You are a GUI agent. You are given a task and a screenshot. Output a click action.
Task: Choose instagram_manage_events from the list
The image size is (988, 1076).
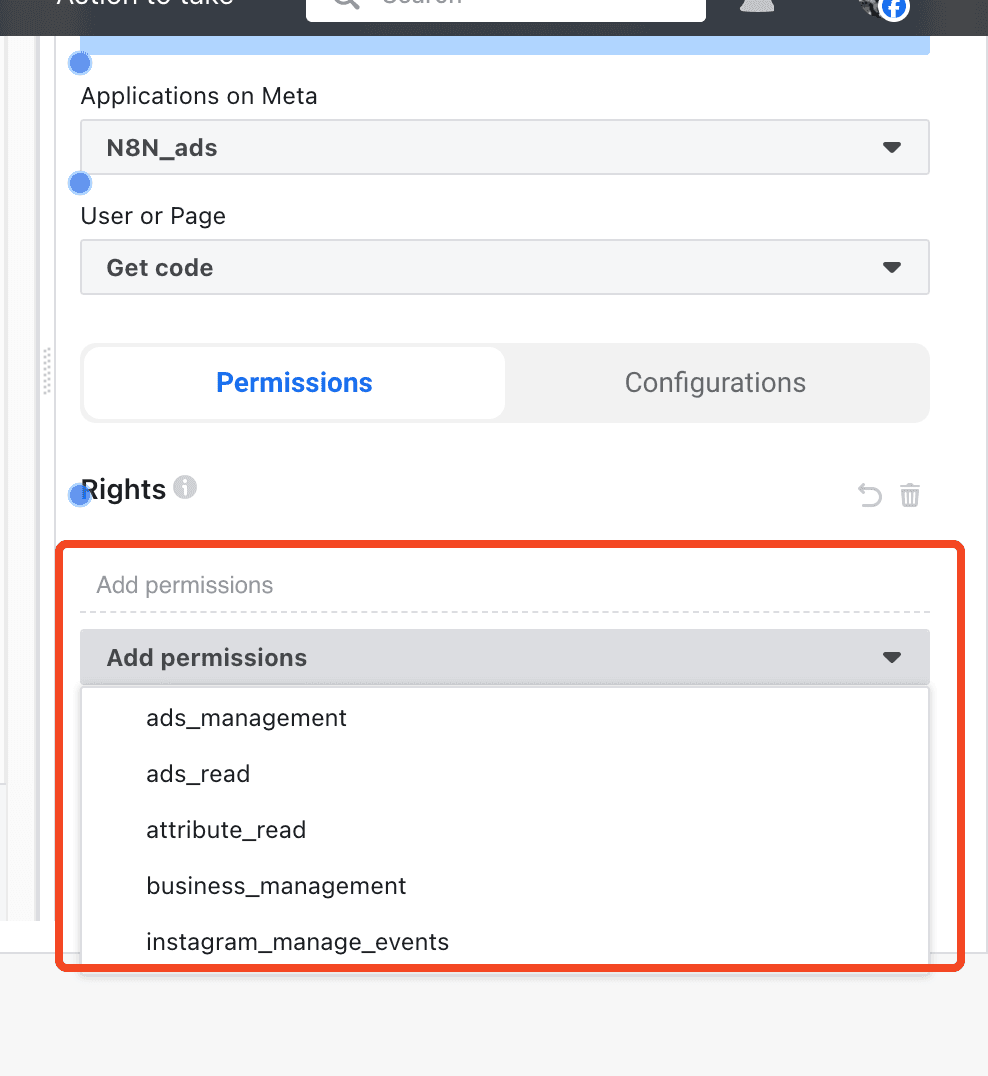tap(297, 942)
